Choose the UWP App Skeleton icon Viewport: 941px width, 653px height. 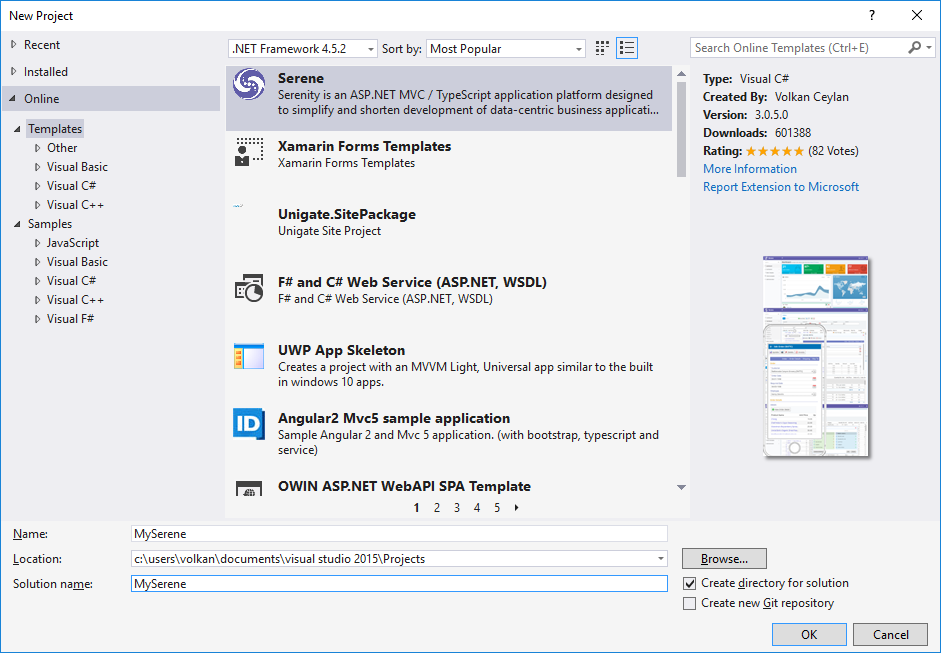[x=248, y=357]
